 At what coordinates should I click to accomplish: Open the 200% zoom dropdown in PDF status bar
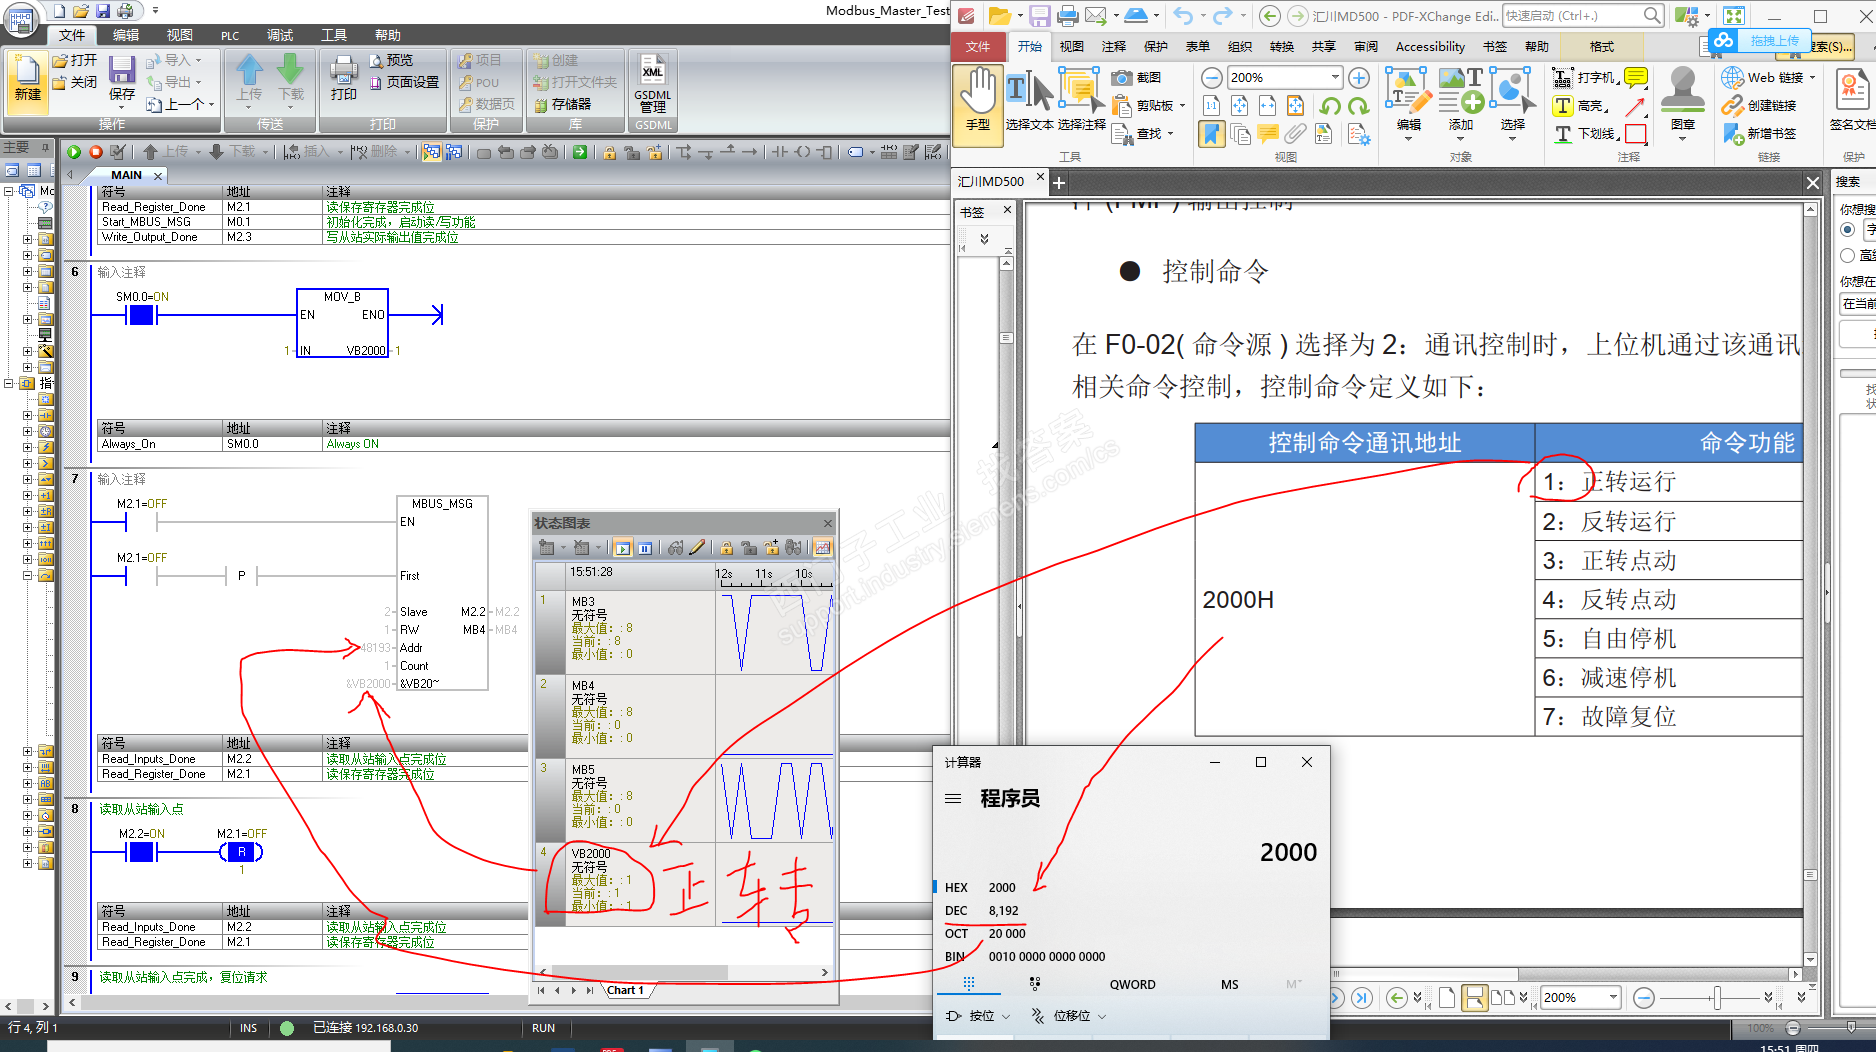pos(1613,997)
